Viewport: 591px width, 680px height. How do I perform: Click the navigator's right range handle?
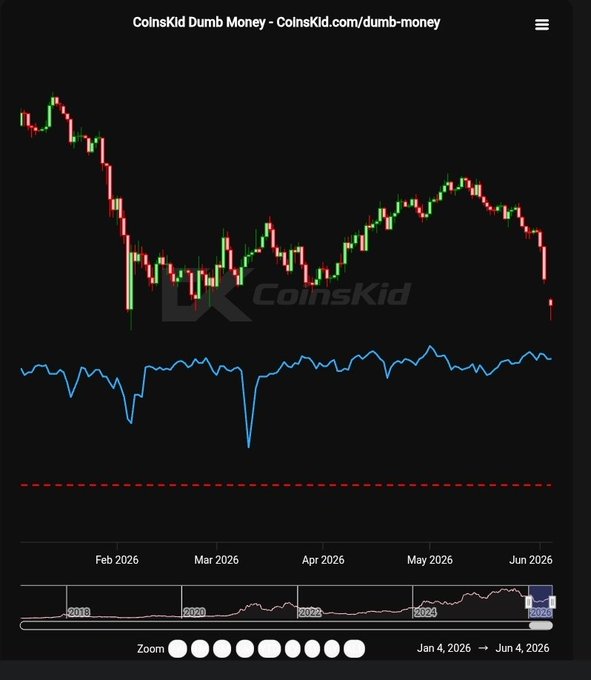(552, 602)
